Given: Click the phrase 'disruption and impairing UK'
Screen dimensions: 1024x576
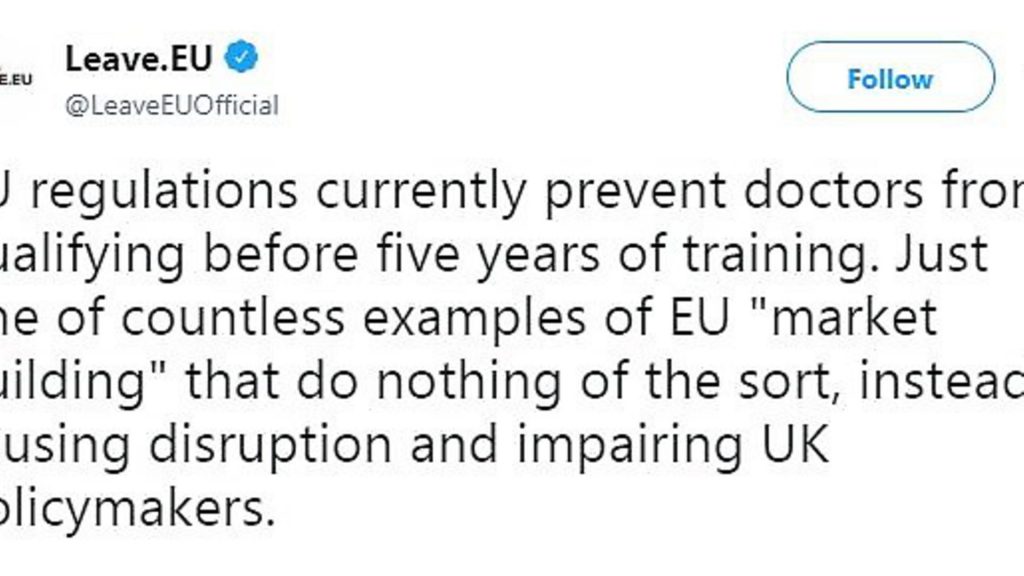Looking at the screenshot, I should [488, 445].
